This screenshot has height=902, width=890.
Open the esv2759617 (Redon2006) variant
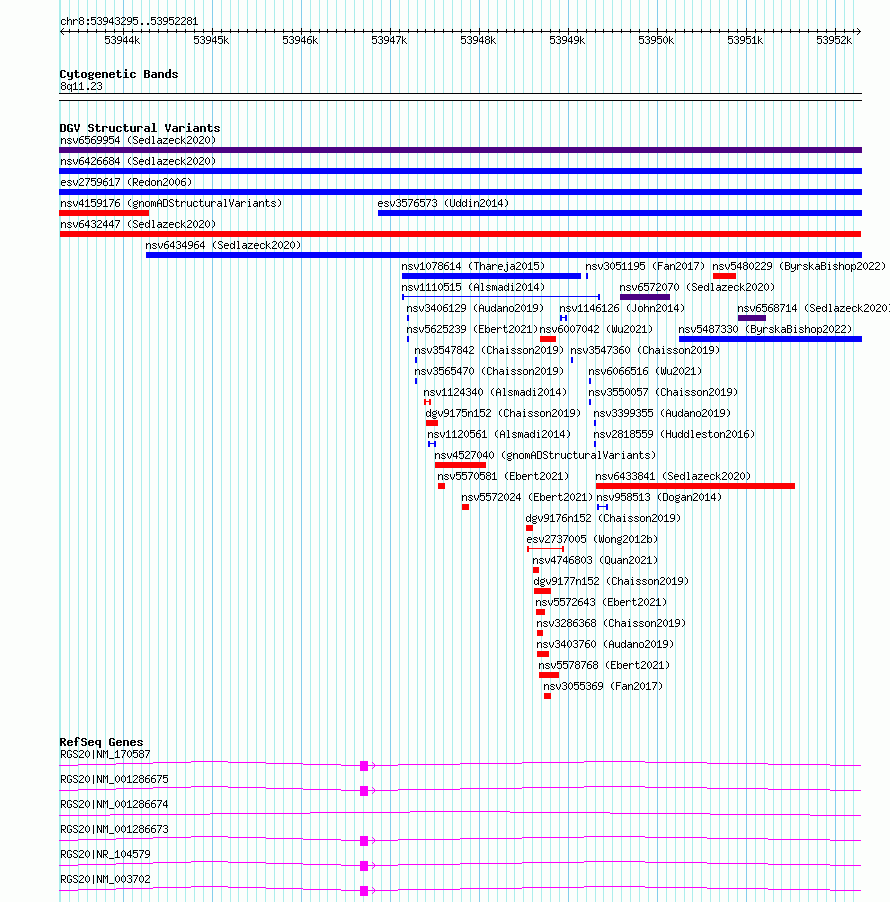click(126, 182)
